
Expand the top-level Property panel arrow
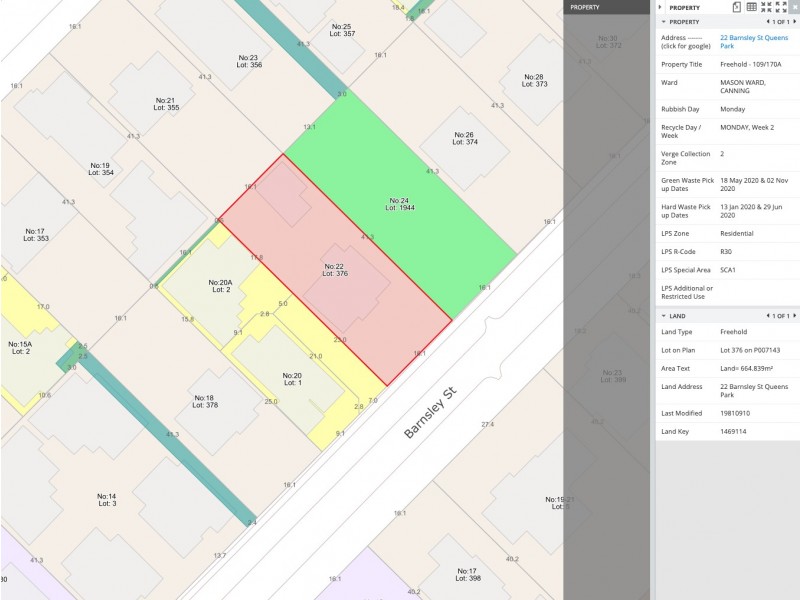661,7
